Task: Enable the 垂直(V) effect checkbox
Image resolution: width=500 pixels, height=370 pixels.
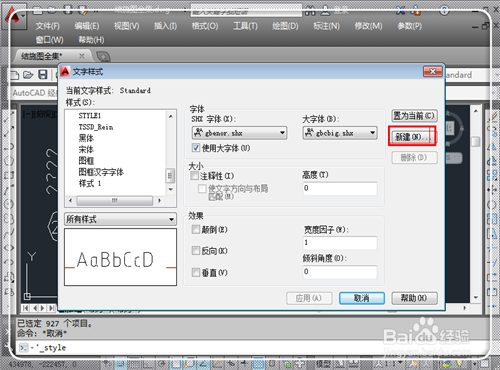Action: pos(196,272)
